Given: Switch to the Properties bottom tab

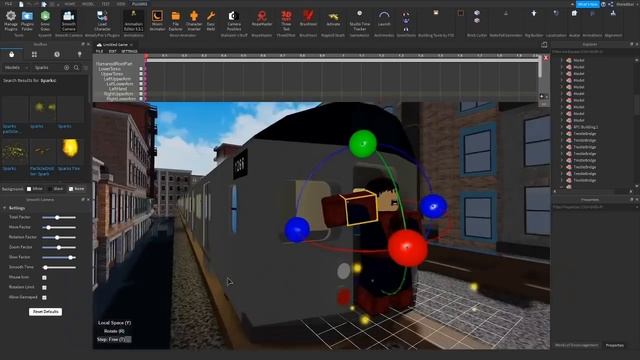Looking at the screenshot, I should [x=614, y=345].
